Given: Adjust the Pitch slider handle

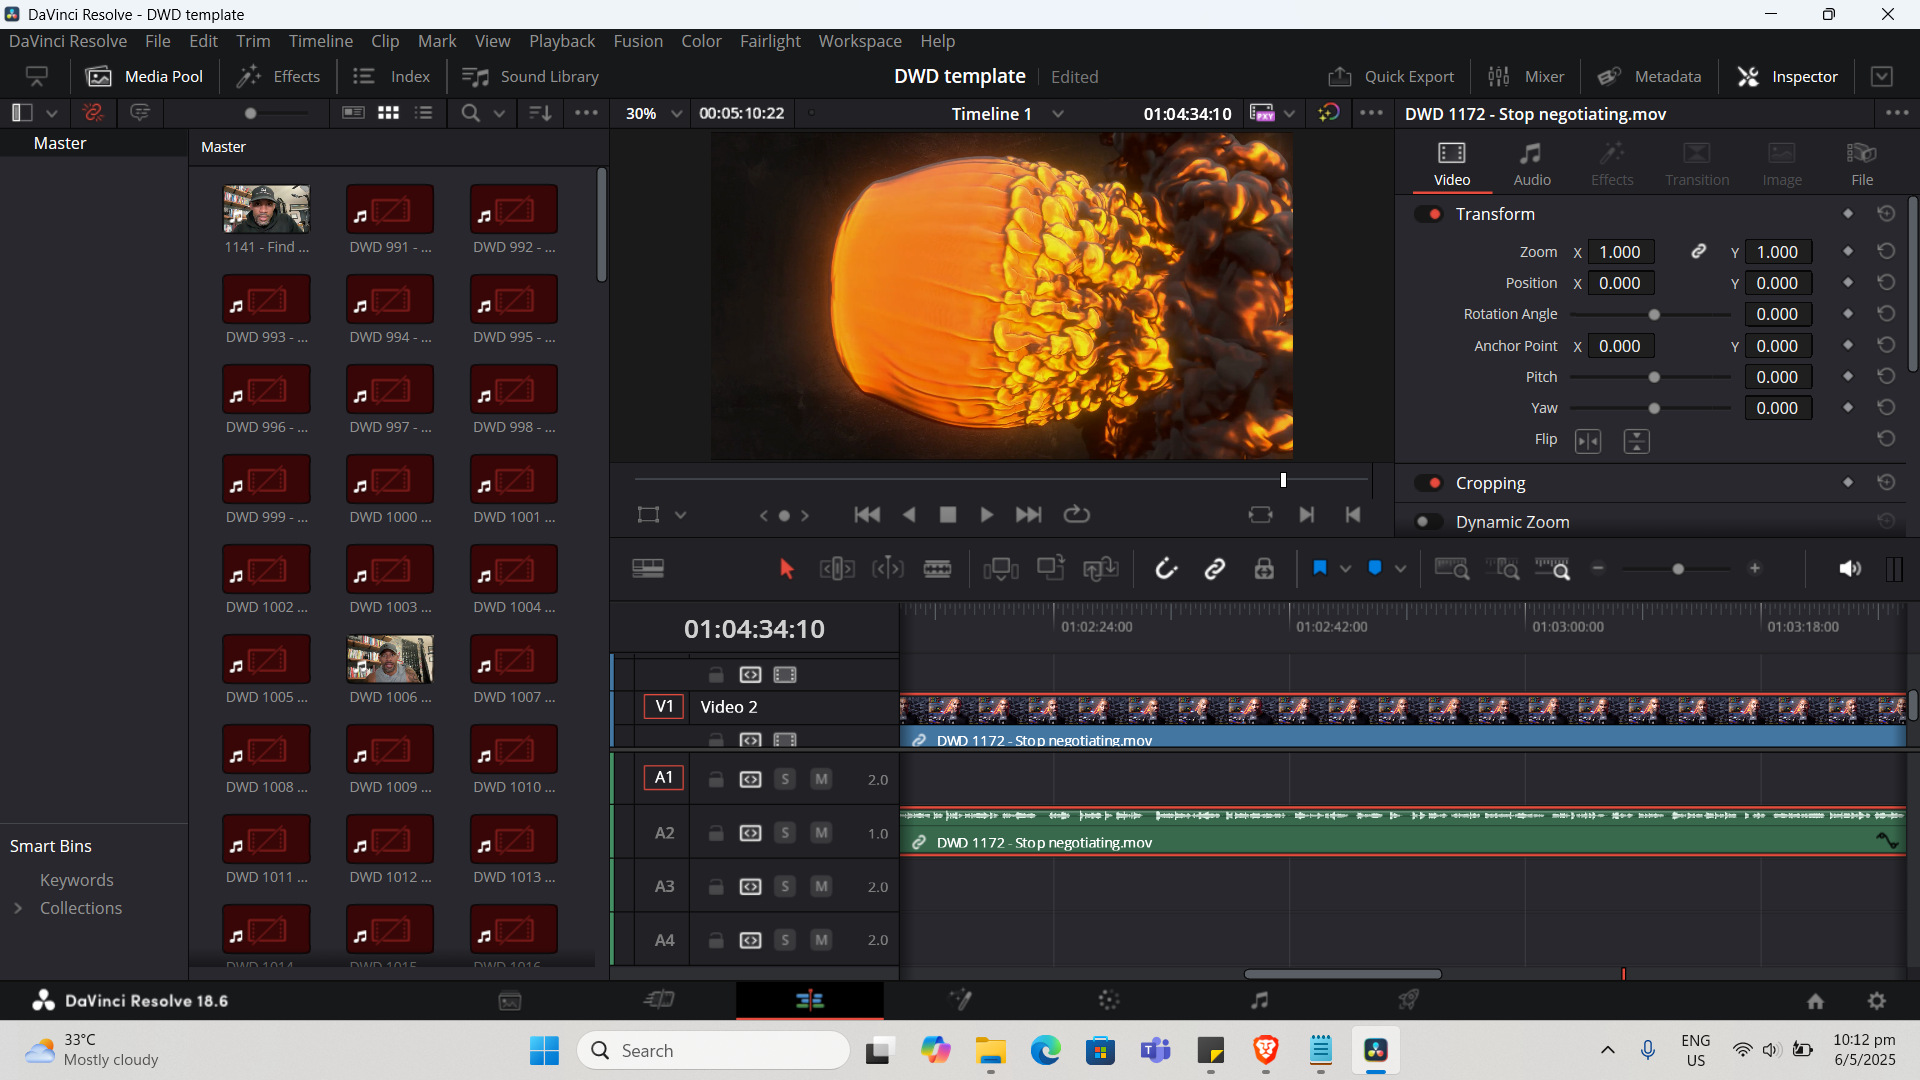Looking at the screenshot, I should click(1654, 378).
